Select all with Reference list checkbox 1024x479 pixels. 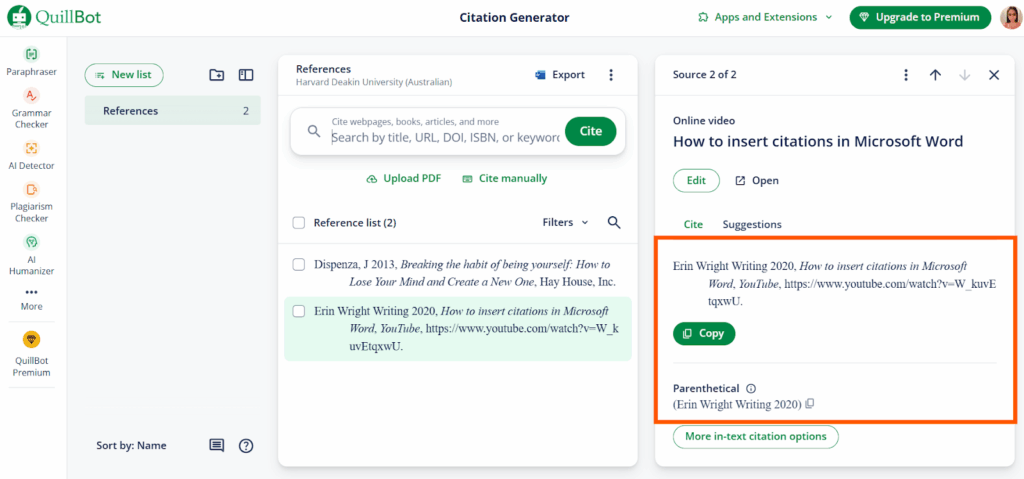tap(298, 223)
